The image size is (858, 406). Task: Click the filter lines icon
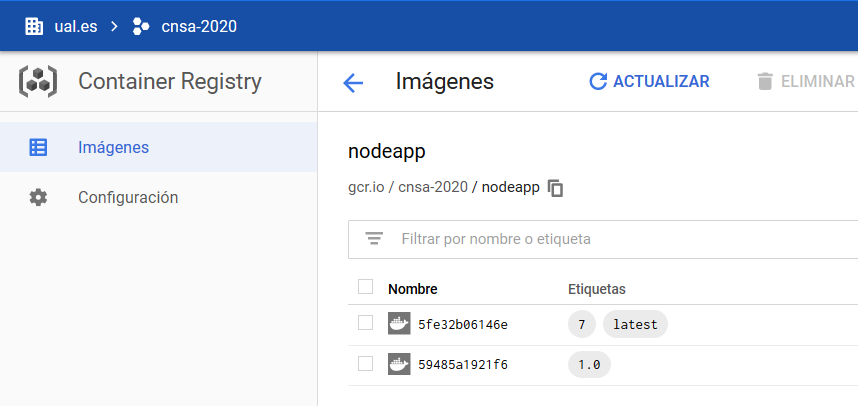pyautogui.click(x=374, y=239)
